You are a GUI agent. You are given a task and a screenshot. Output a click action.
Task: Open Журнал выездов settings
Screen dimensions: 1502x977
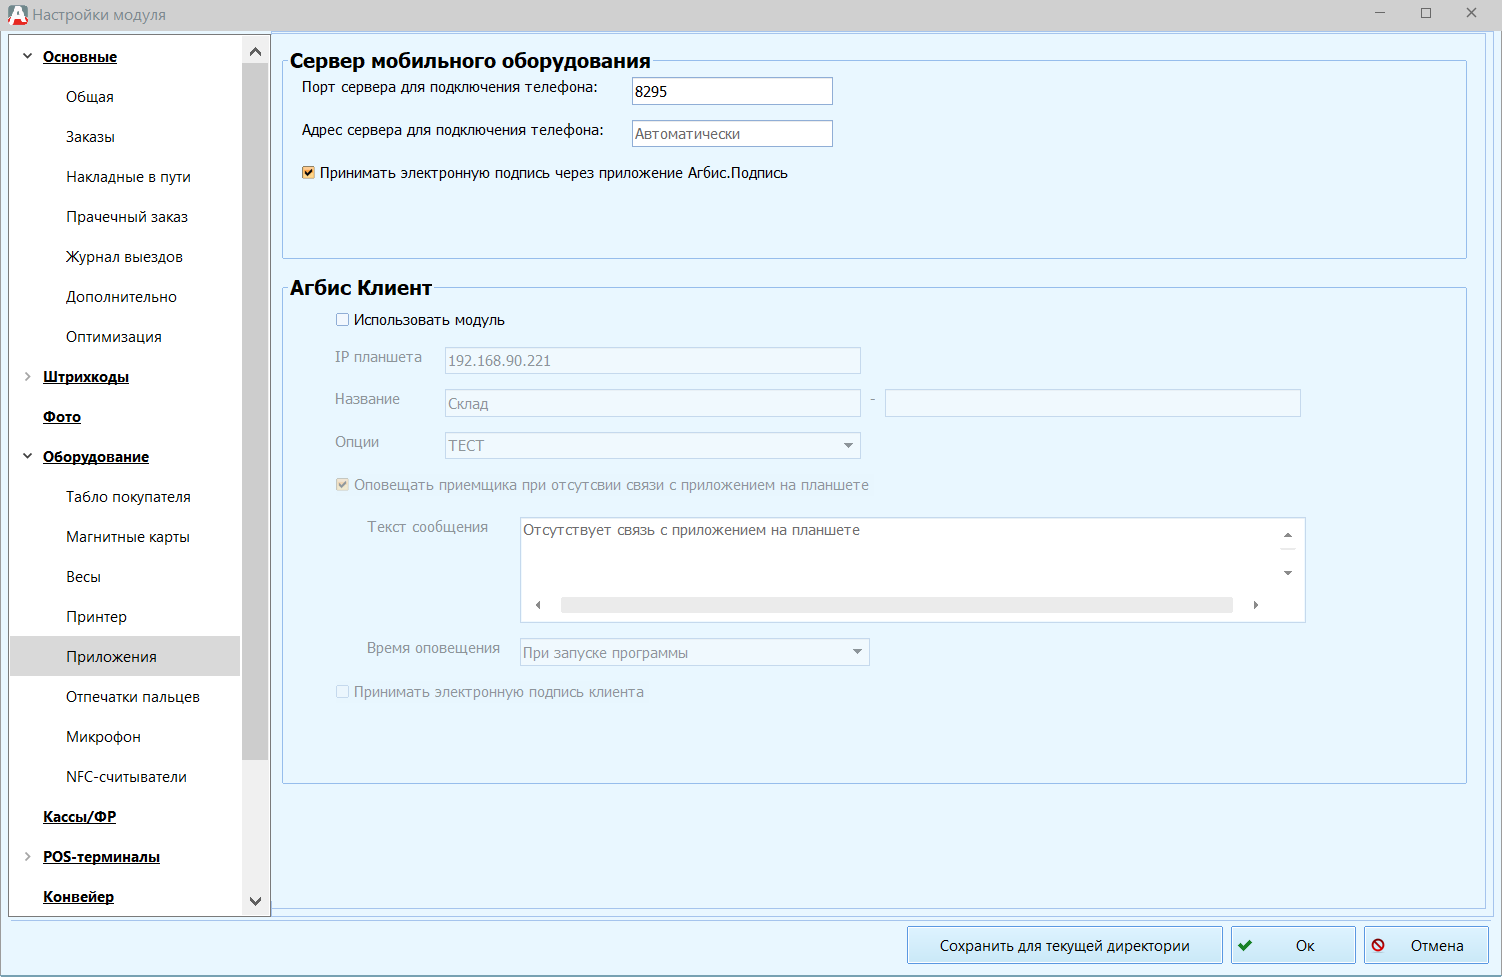point(124,257)
